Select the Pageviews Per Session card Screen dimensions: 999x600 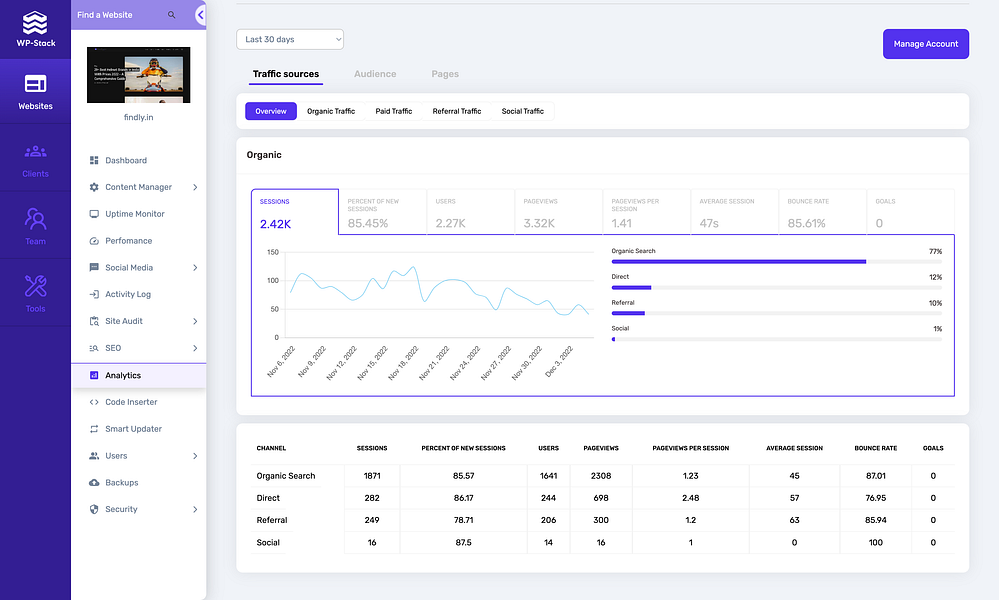coord(646,212)
